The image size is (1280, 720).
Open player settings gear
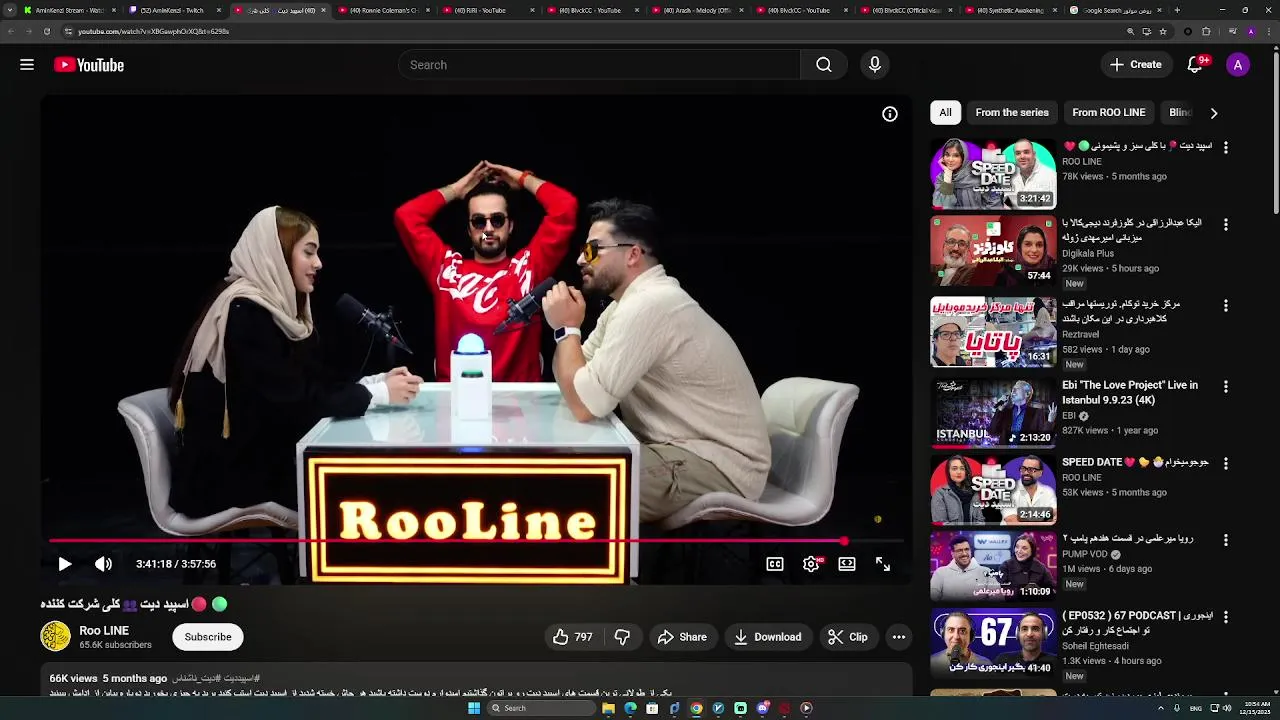click(811, 564)
